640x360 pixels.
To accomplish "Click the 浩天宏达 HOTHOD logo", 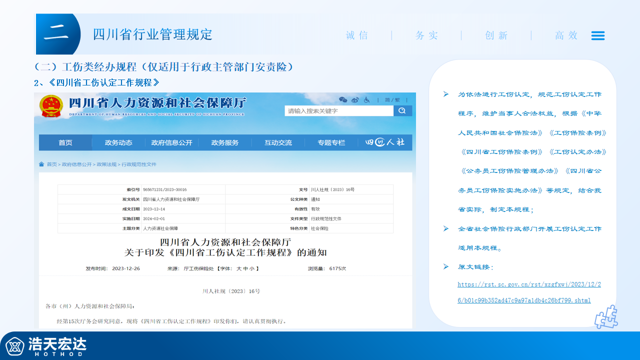I will click(x=46, y=347).
